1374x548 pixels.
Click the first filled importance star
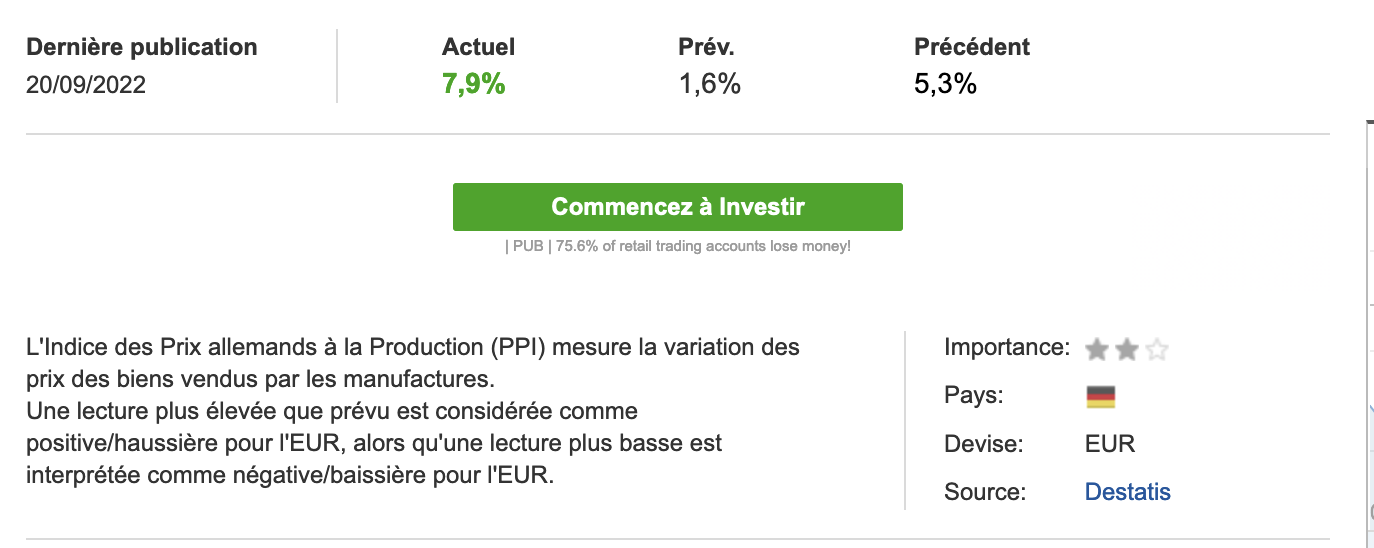coord(1097,349)
